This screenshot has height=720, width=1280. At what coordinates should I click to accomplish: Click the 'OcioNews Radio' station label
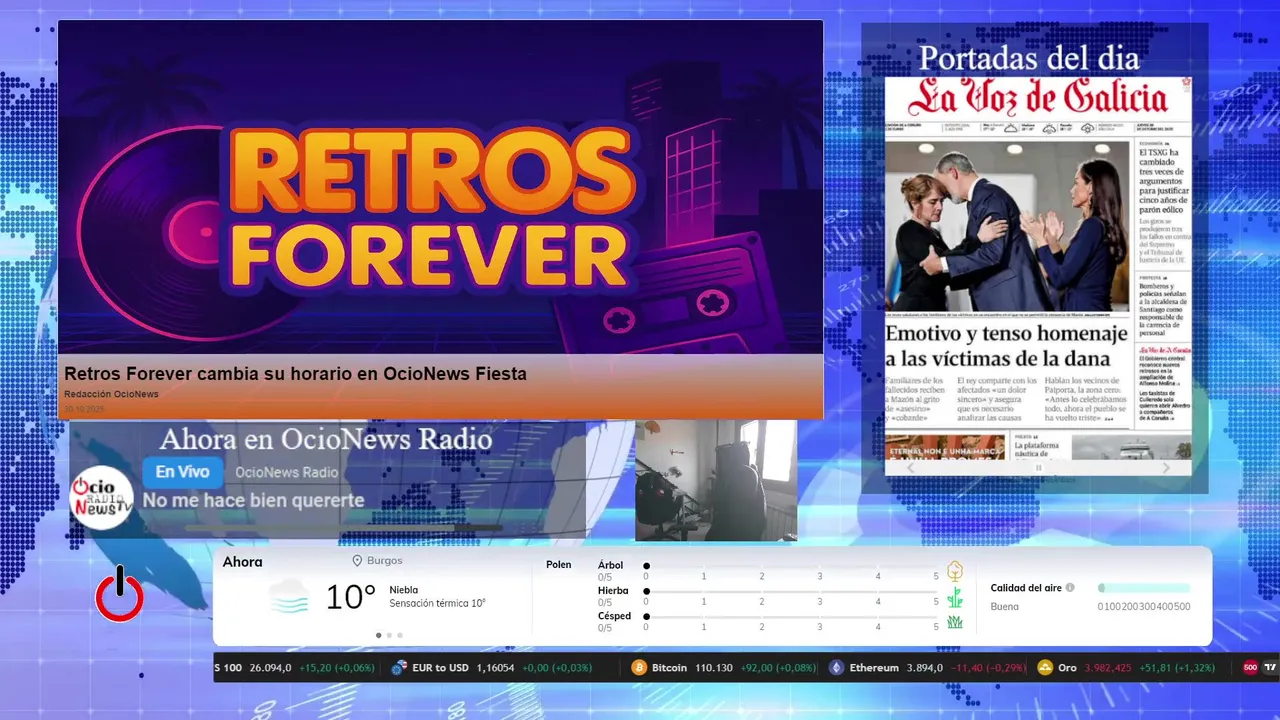click(x=286, y=472)
